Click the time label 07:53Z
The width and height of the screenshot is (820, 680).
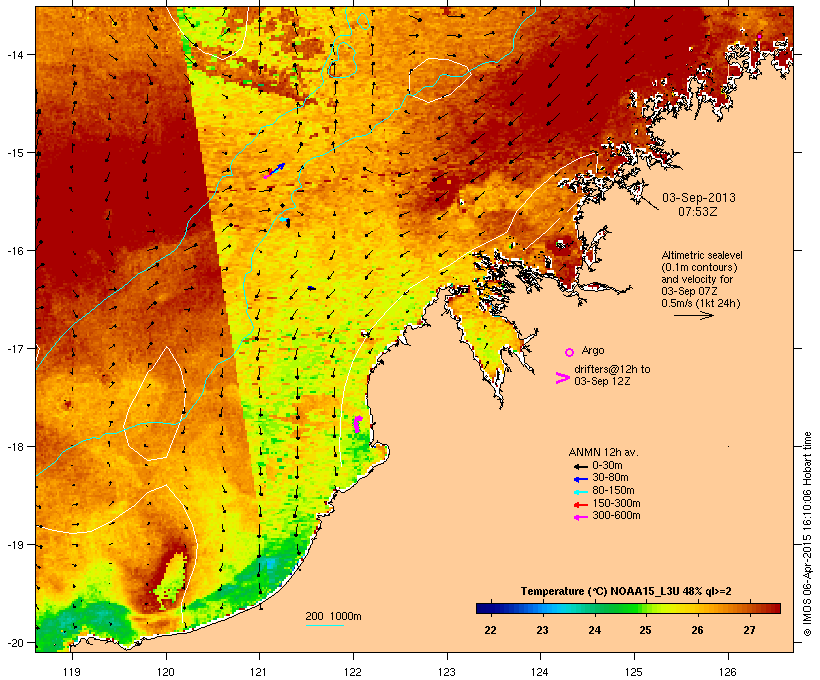(698, 212)
